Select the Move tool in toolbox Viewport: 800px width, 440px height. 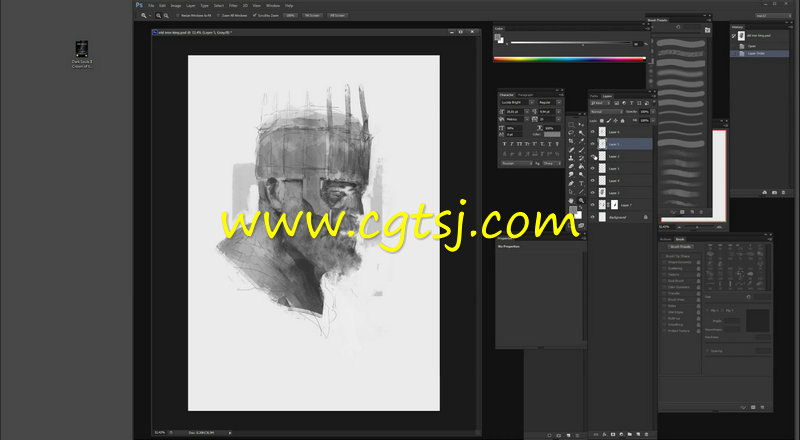(x=581, y=125)
